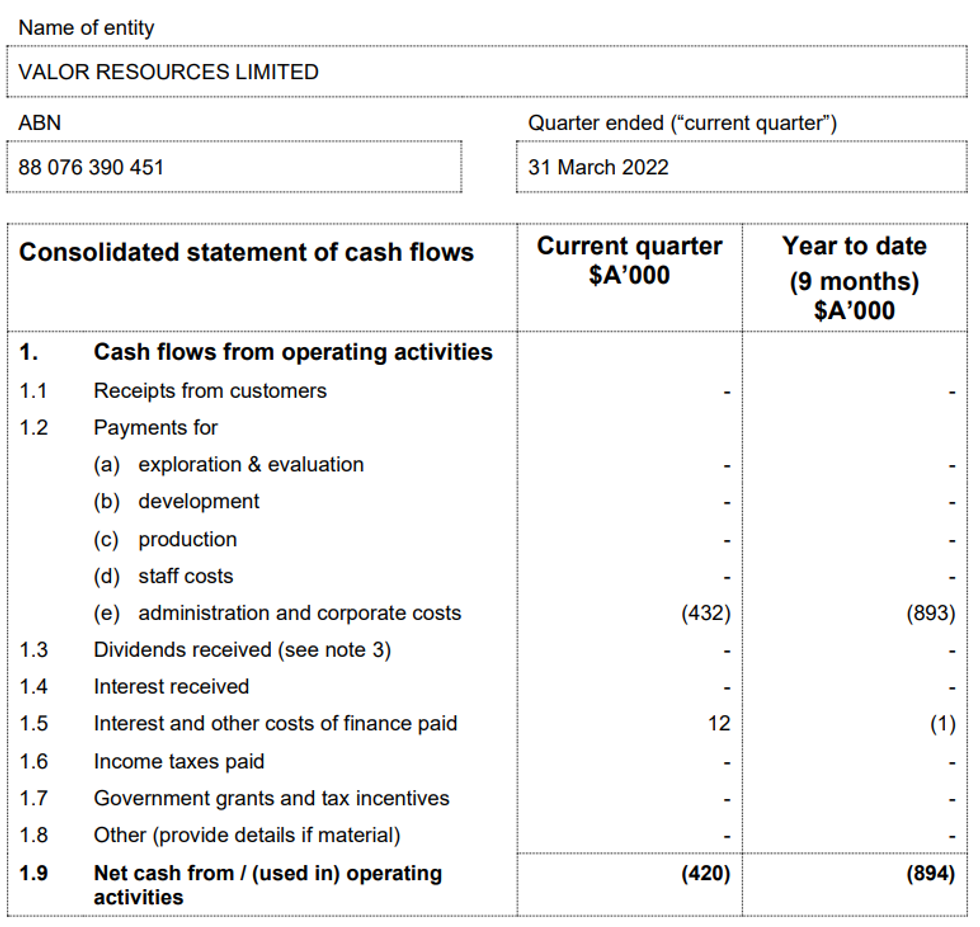Click the staff costs row label
980x927 pixels.
(185, 576)
